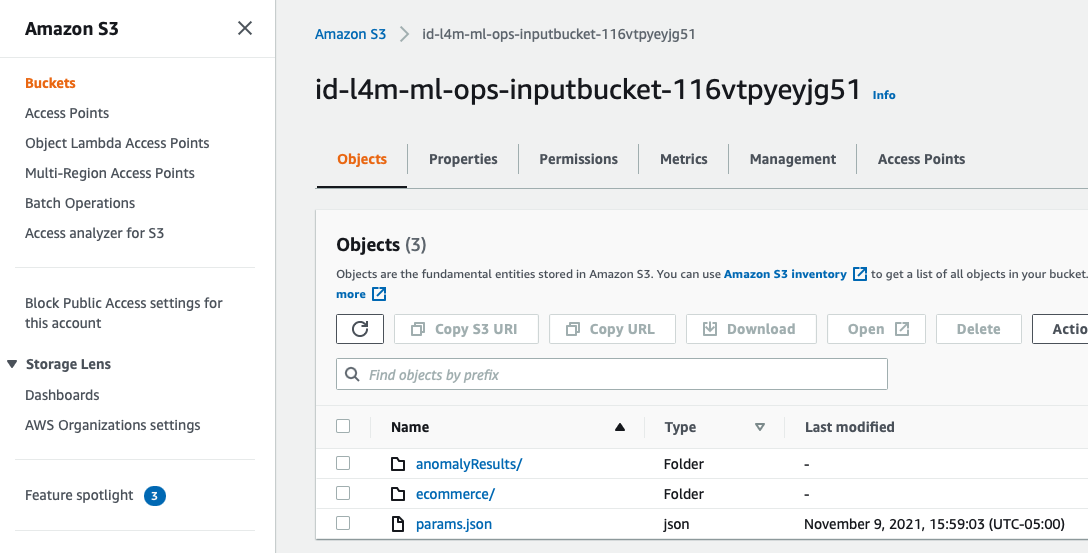1088x553 pixels.
Task: Click the Copy URL button
Action: tap(612, 329)
